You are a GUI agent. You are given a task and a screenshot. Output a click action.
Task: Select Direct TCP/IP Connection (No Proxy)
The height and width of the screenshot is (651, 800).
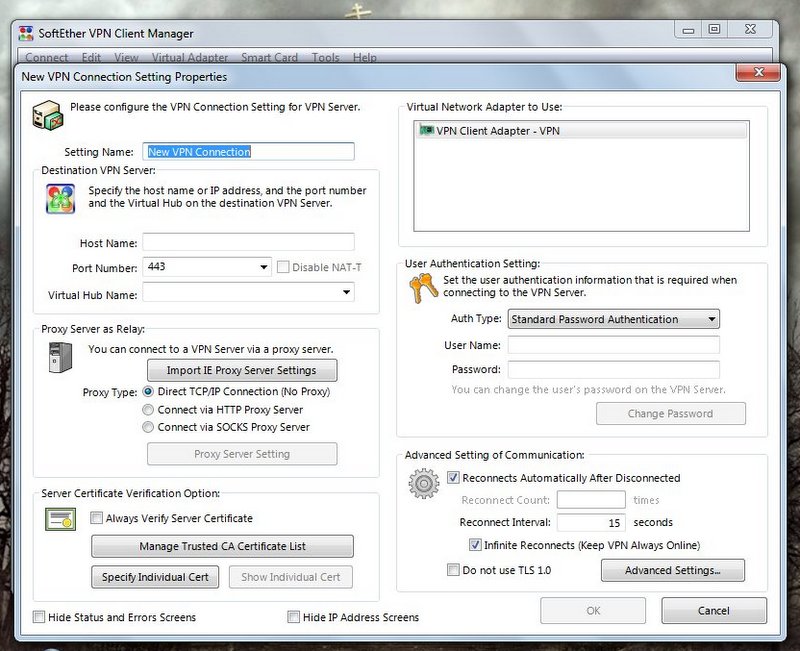point(148,392)
